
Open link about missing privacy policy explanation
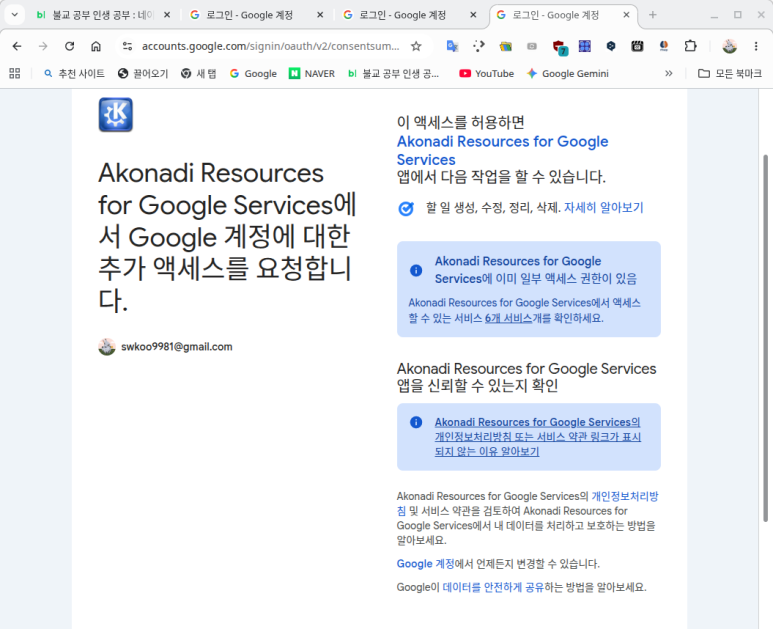click(537, 437)
